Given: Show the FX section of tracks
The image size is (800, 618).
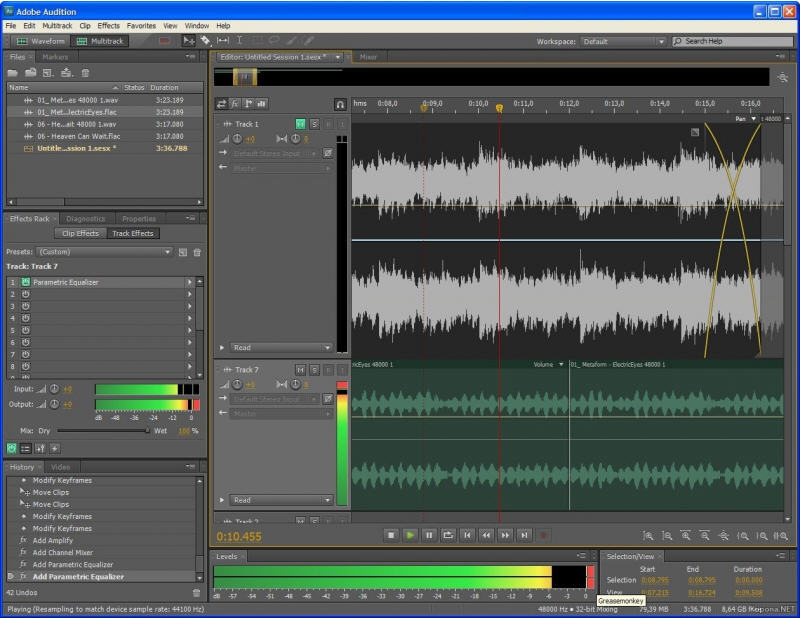Looking at the screenshot, I should click(235, 103).
